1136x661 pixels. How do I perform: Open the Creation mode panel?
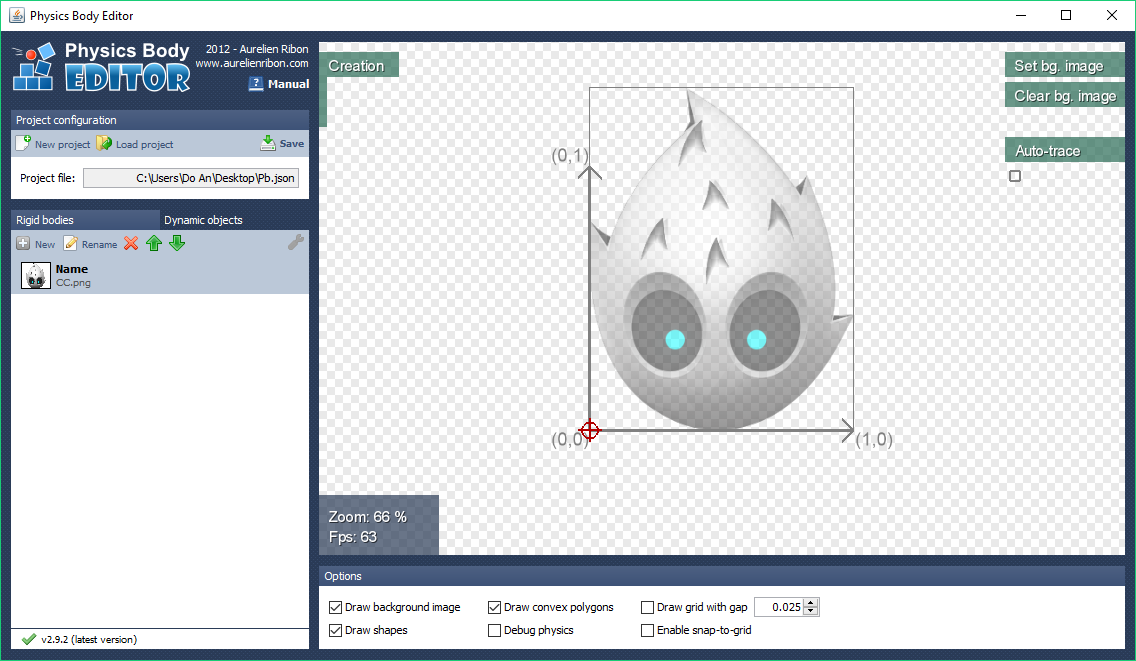359,65
